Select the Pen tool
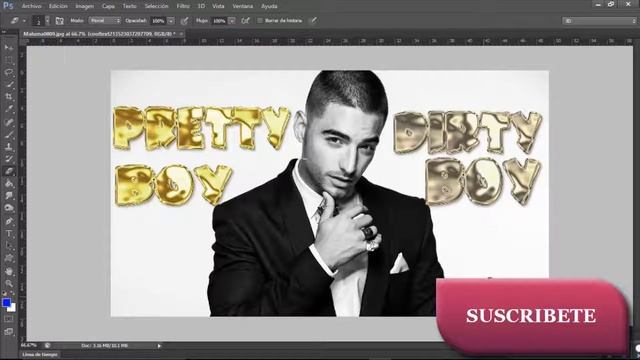Viewport: 640px width, 360px height. (x=9, y=221)
